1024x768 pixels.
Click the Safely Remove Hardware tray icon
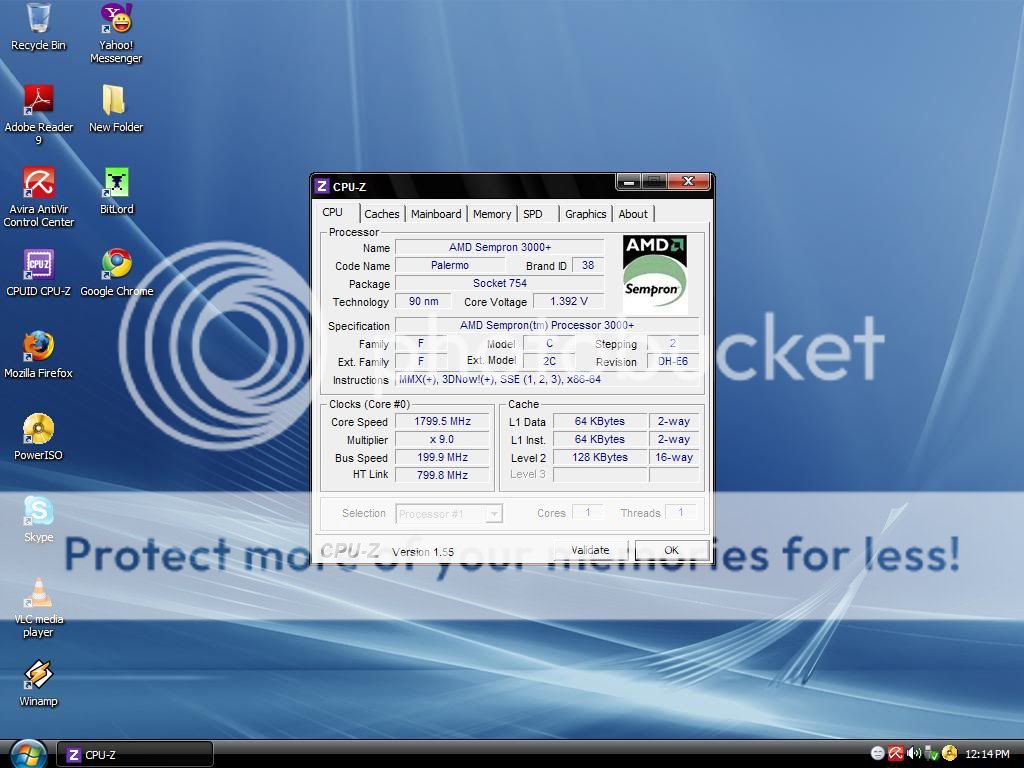(931, 754)
